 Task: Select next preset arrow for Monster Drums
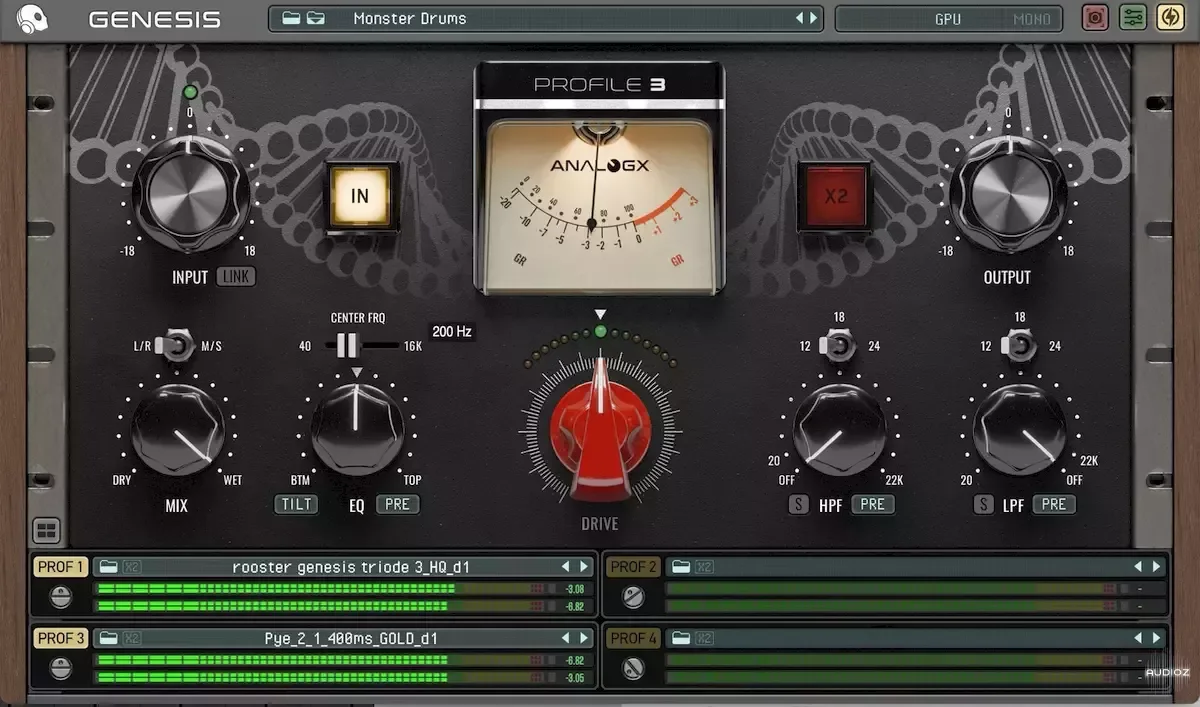point(813,19)
